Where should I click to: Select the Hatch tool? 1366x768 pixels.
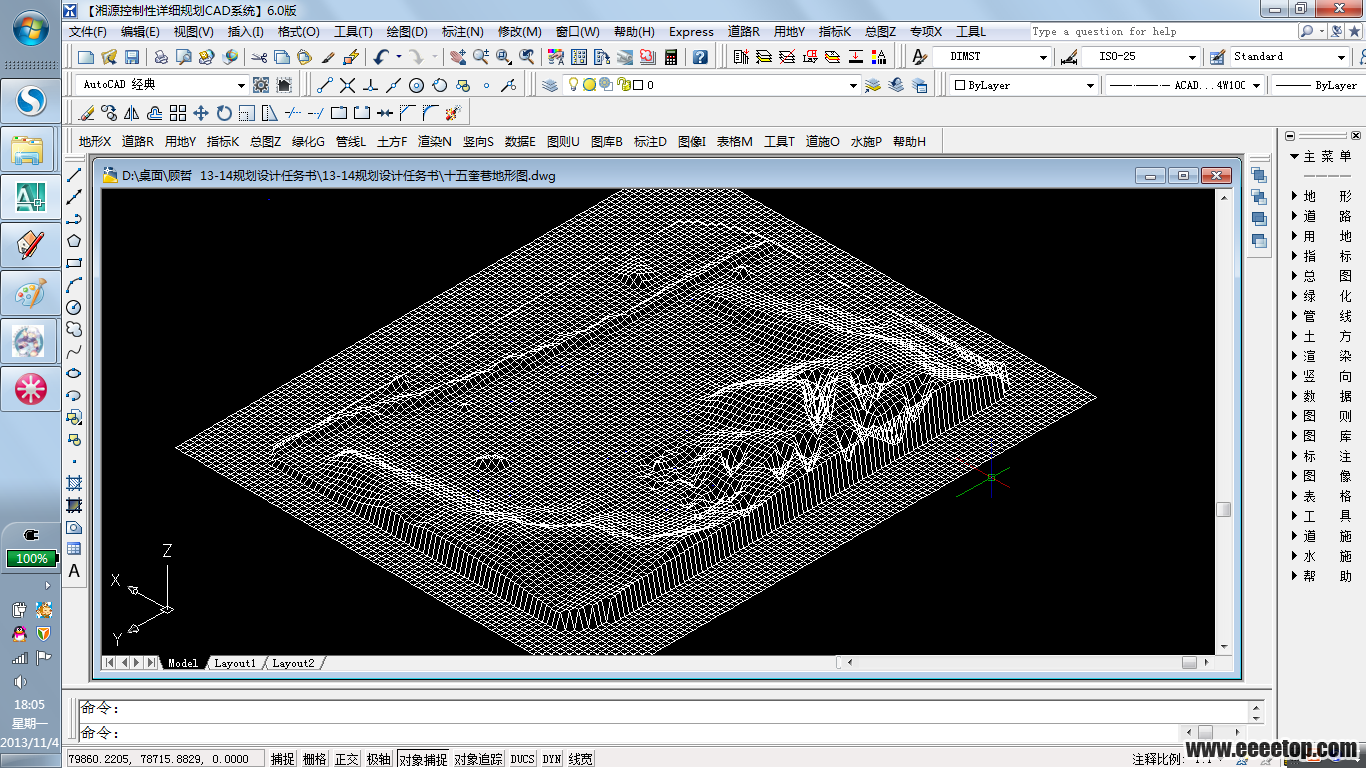[74, 483]
